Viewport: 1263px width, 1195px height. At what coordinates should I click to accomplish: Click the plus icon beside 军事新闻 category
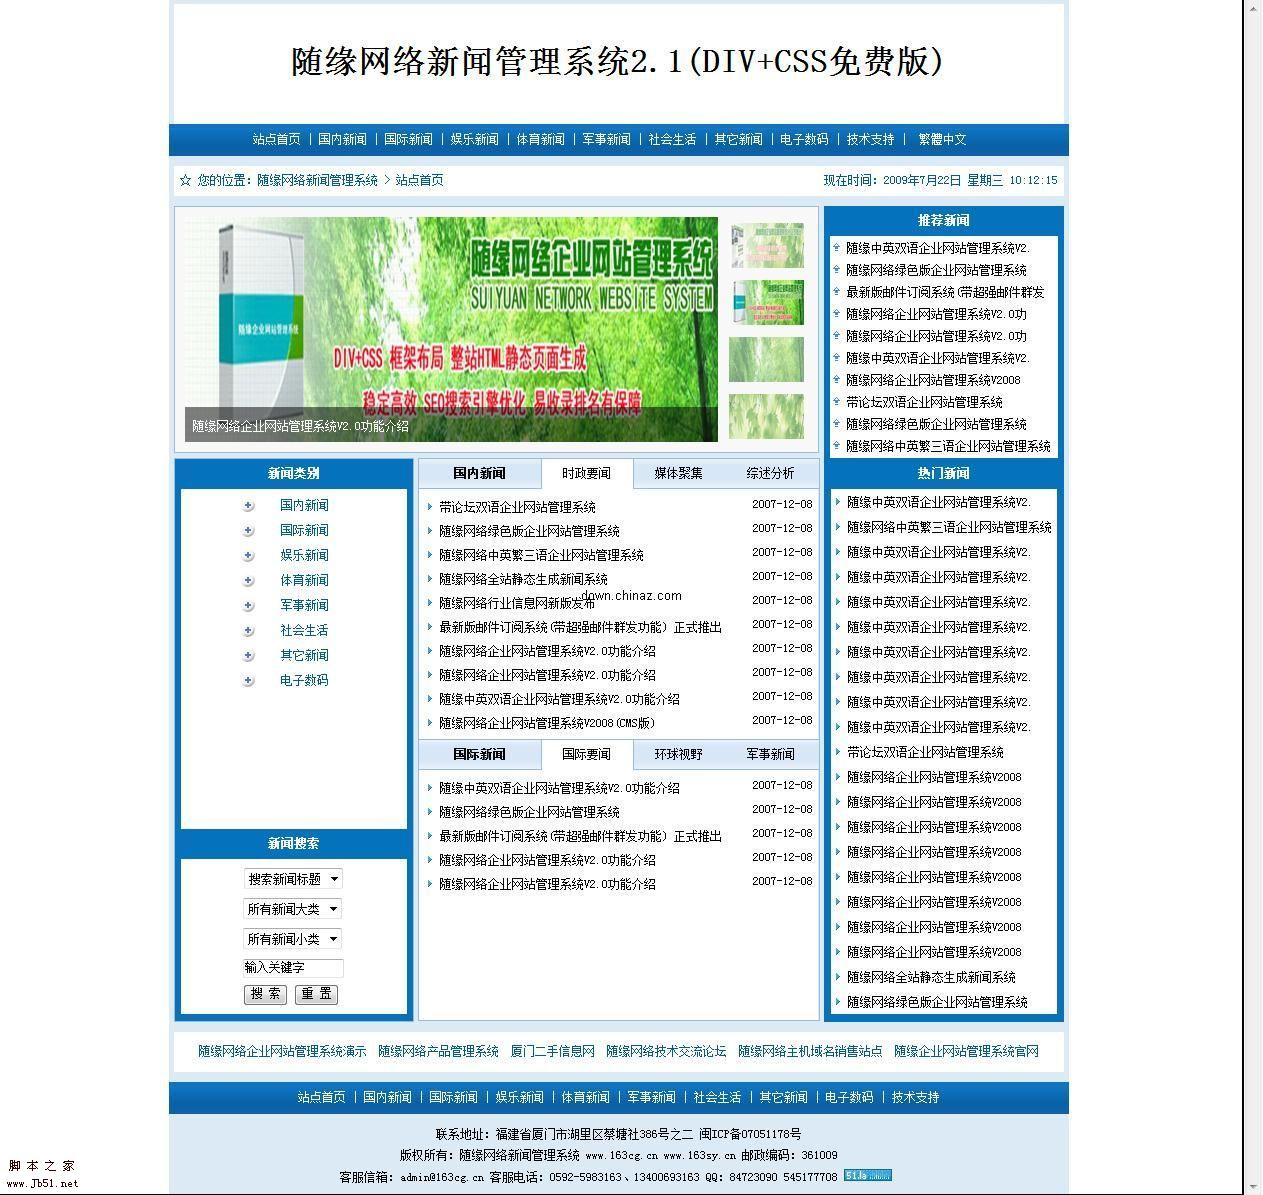(x=248, y=605)
